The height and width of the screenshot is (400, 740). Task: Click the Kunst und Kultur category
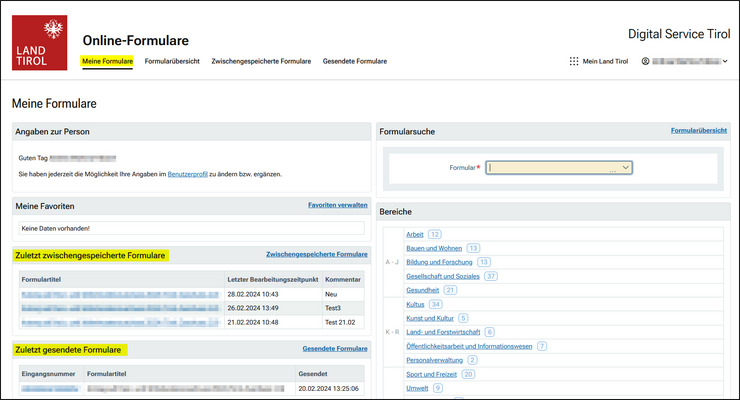click(x=429, y=318)
